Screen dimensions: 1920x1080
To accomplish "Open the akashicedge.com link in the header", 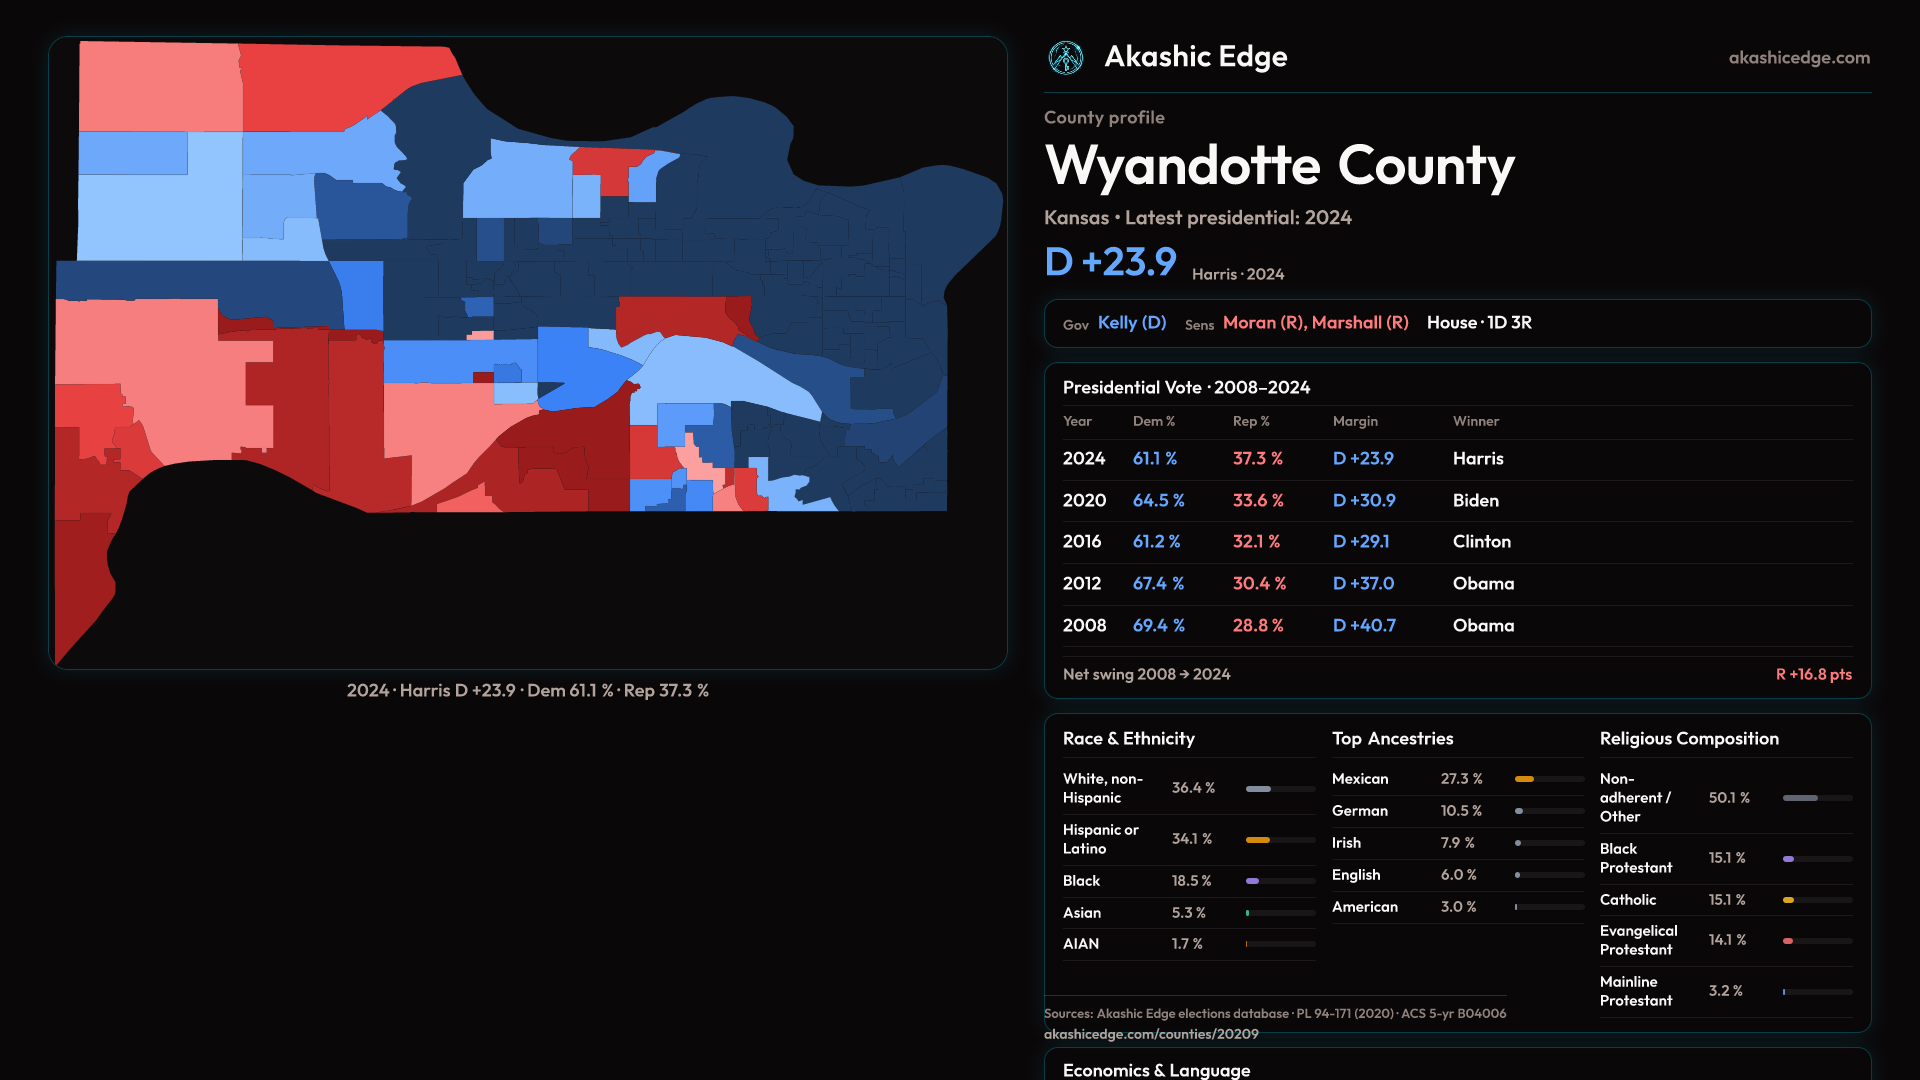I will 1799,58.
